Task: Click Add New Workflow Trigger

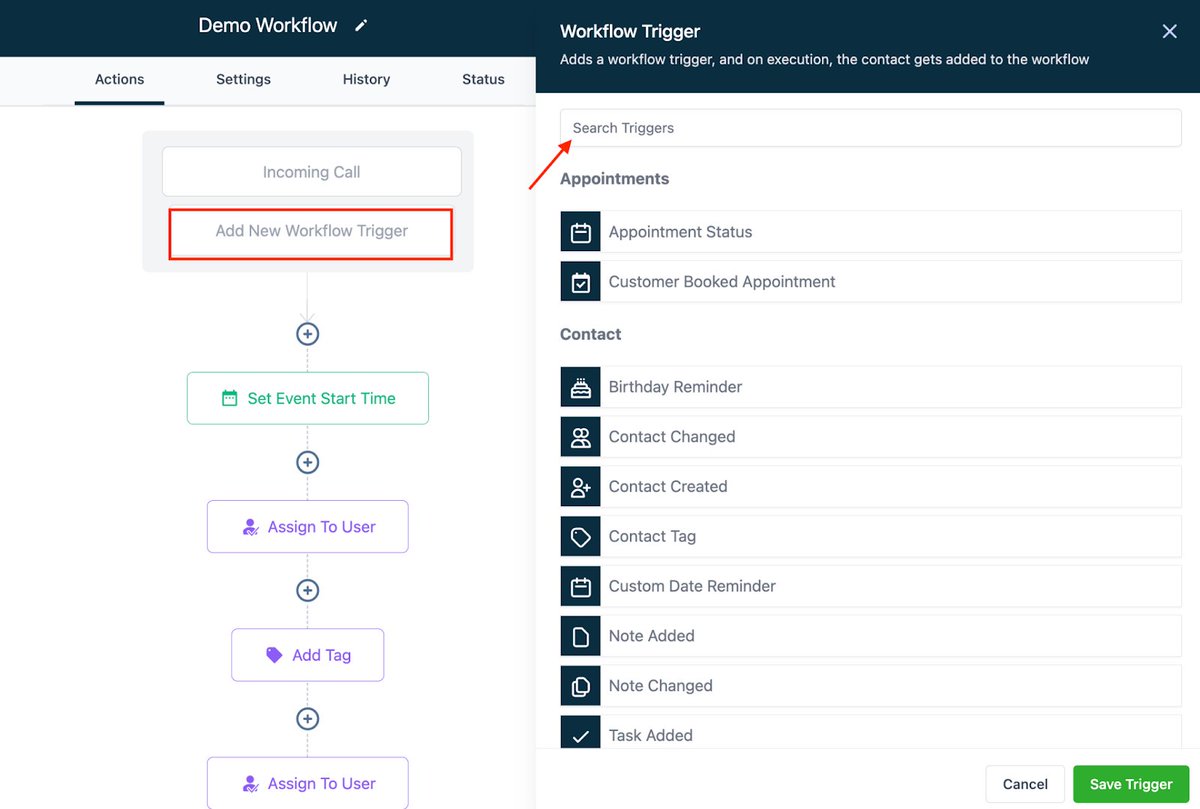Action: (x=312, y=231)
